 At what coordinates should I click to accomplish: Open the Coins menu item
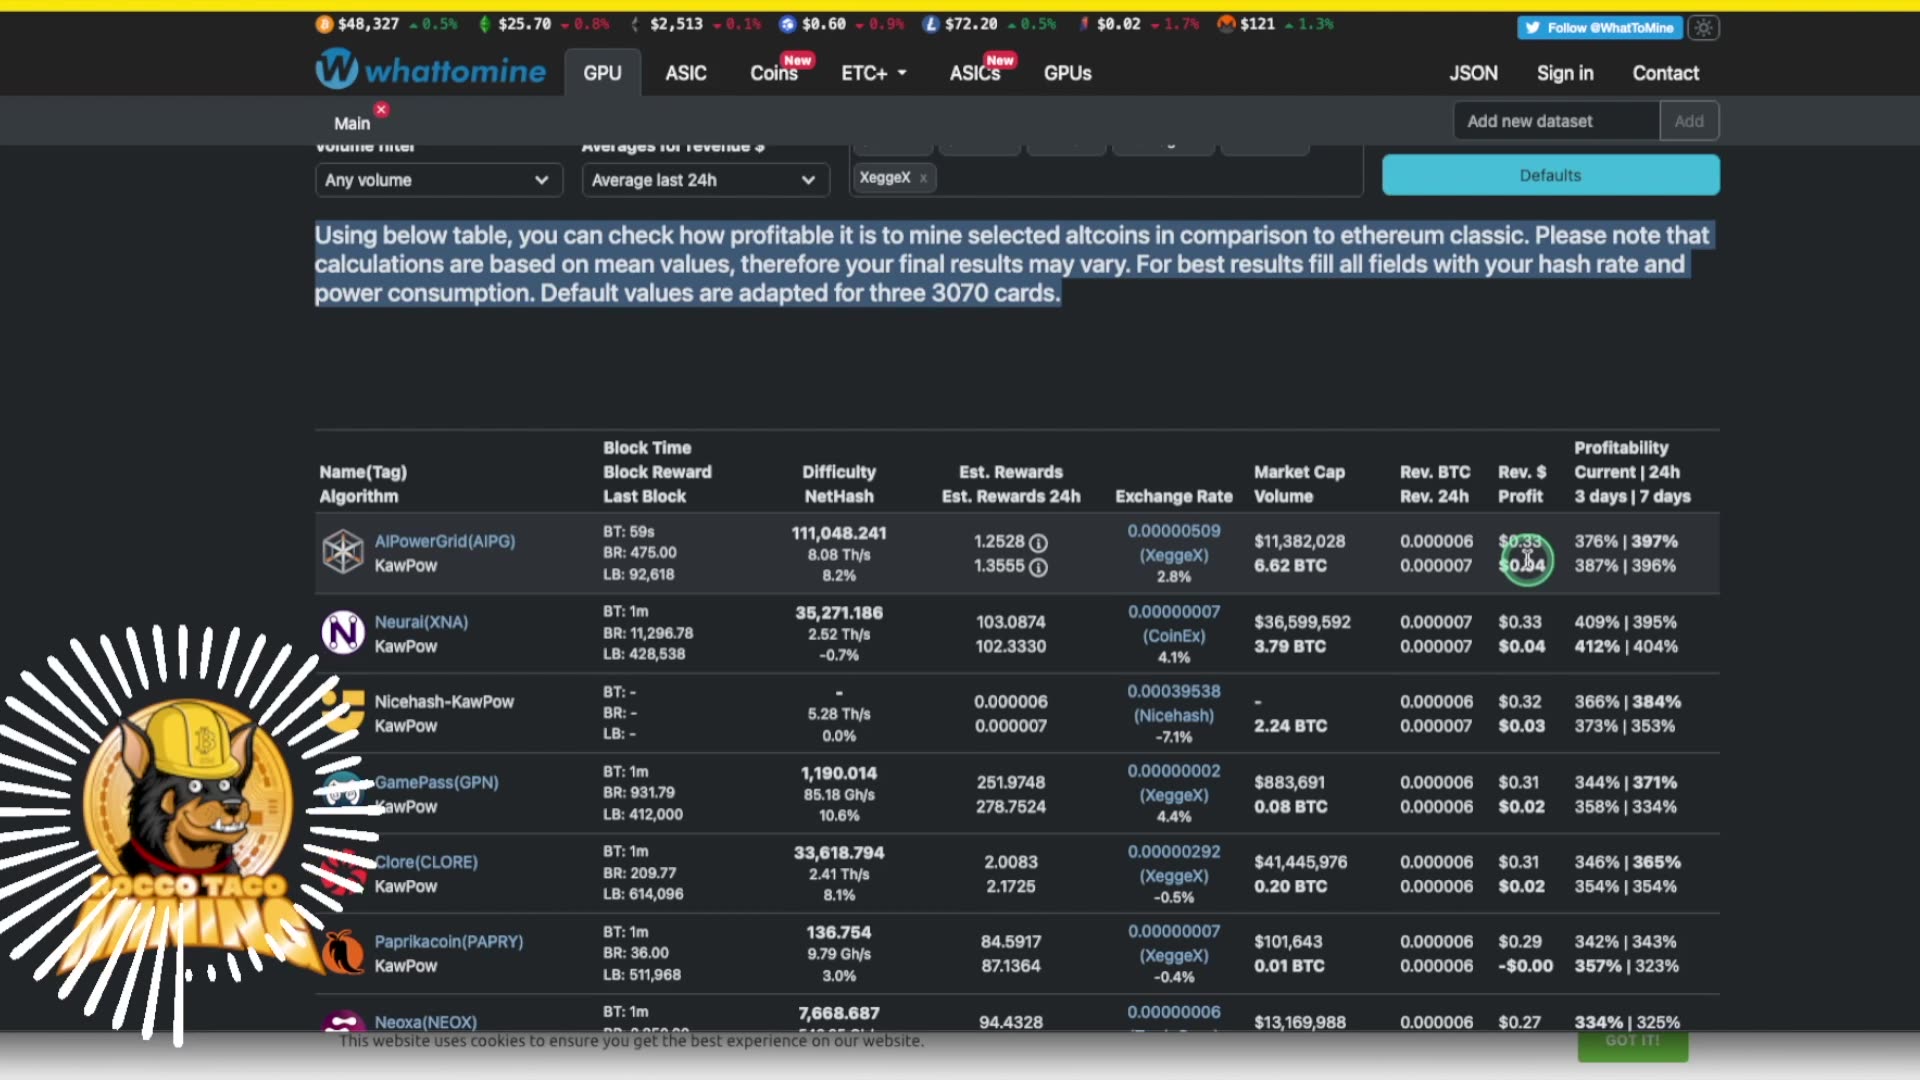(773, 73)
